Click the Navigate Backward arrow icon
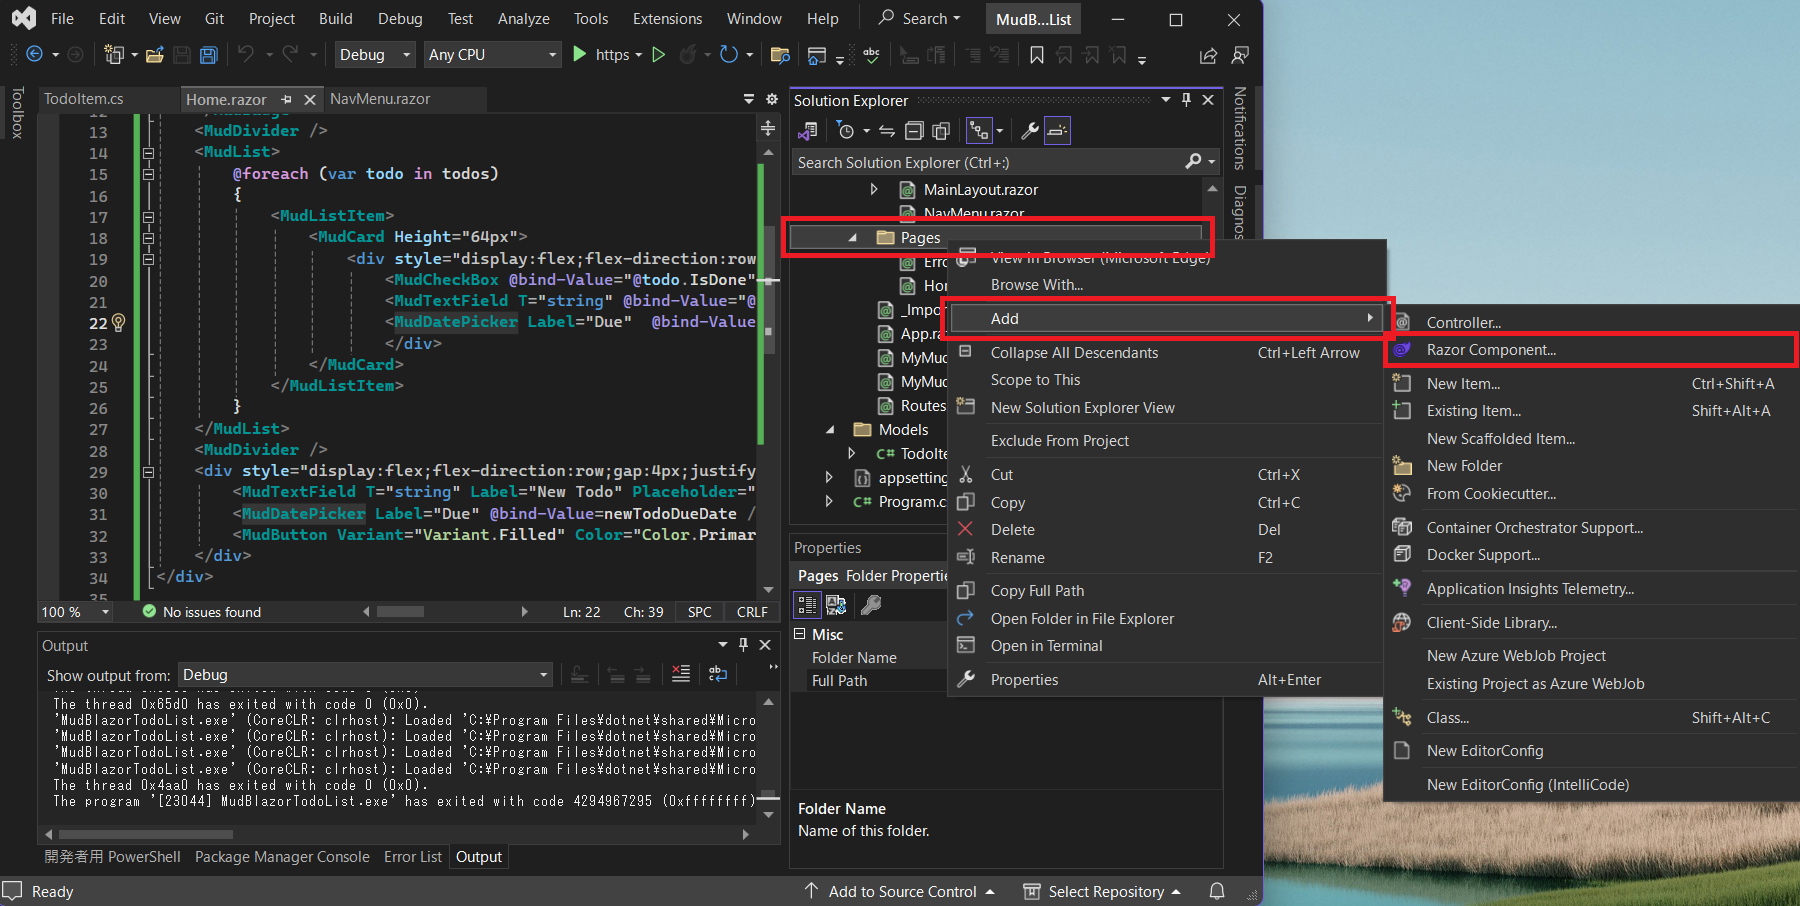Image resolution: width=1800 pixels, height=906 pixels. 34,55
